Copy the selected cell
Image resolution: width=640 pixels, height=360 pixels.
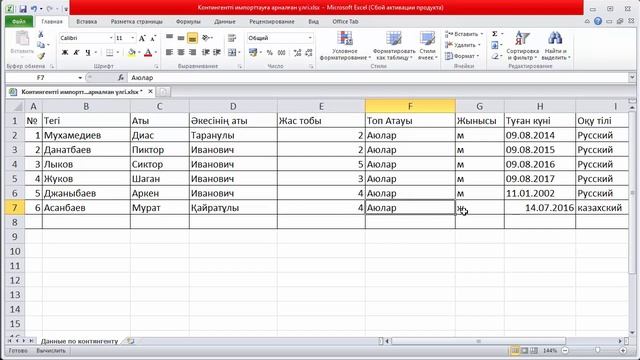coord(41,45)
